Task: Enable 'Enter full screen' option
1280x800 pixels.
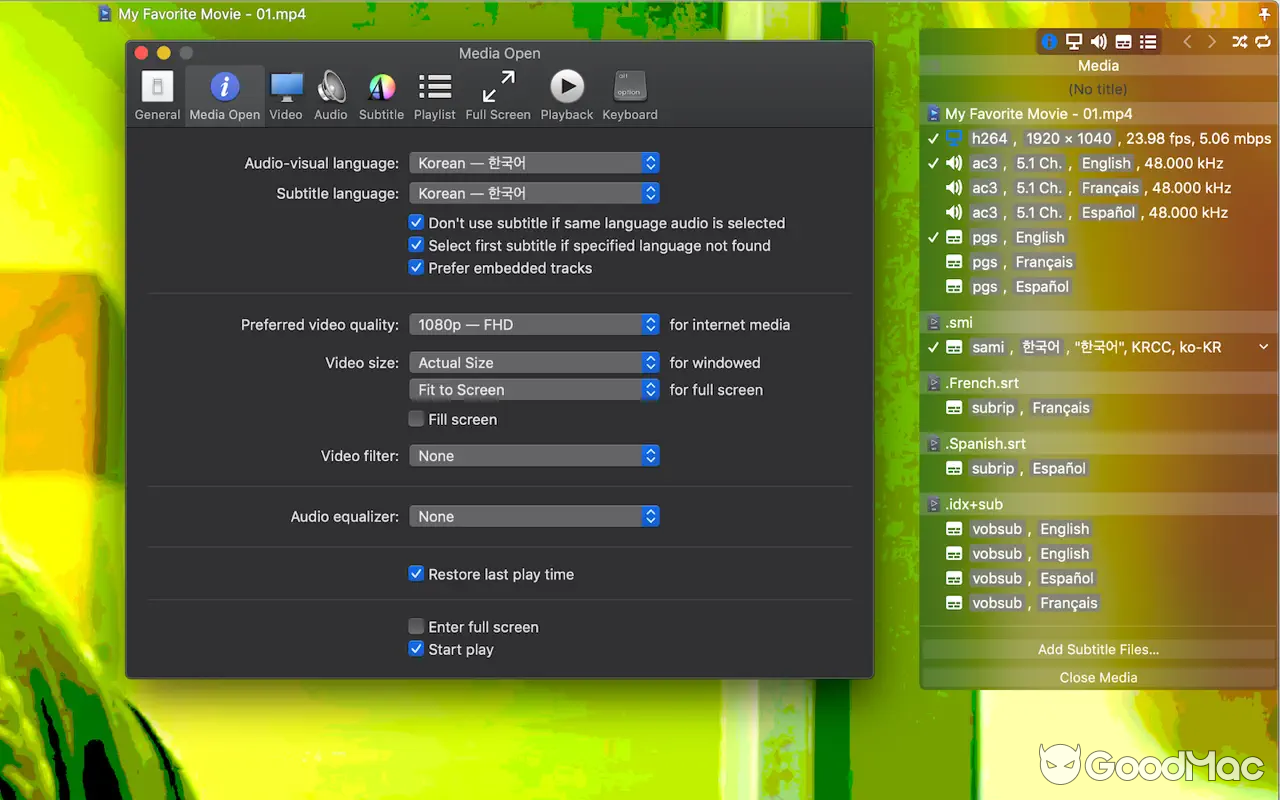Action: [416, 627]
